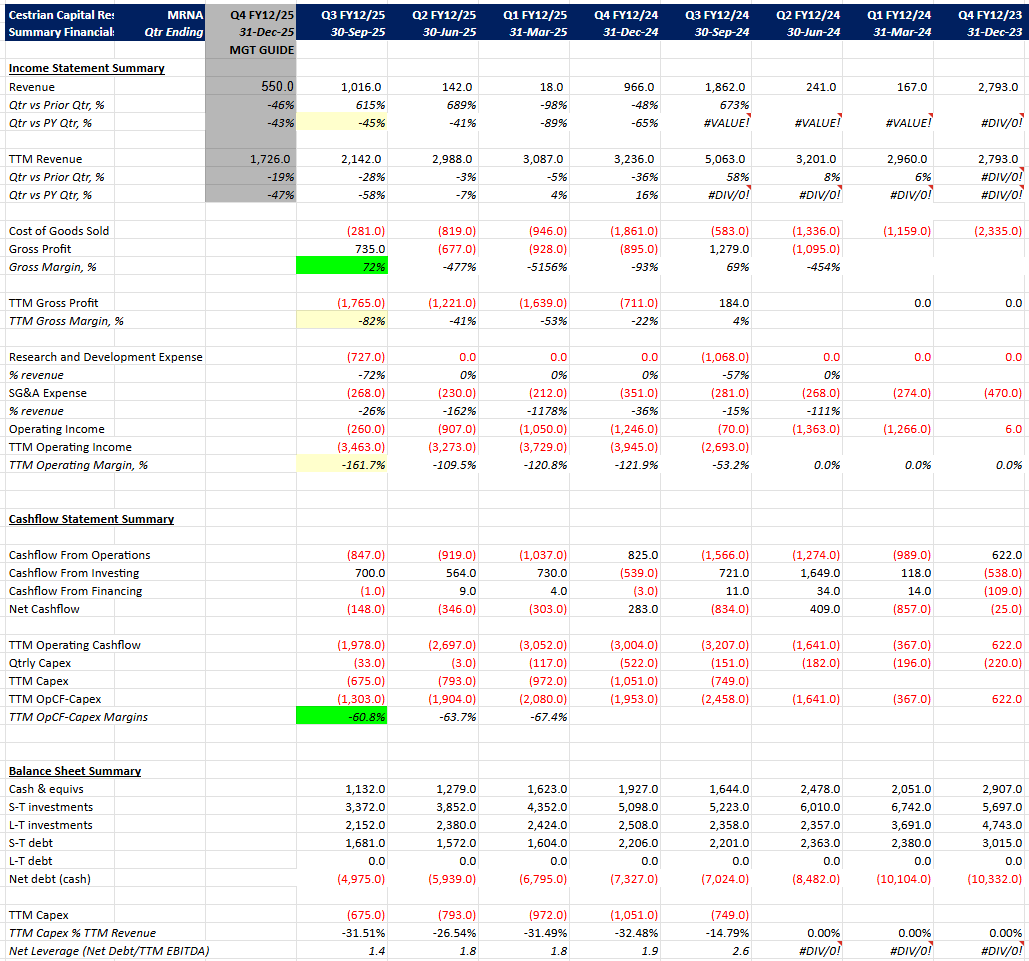Click the 30-Jun-25 date header
Viewport: 1029px width, 961px height.
[x=450, y=32]
